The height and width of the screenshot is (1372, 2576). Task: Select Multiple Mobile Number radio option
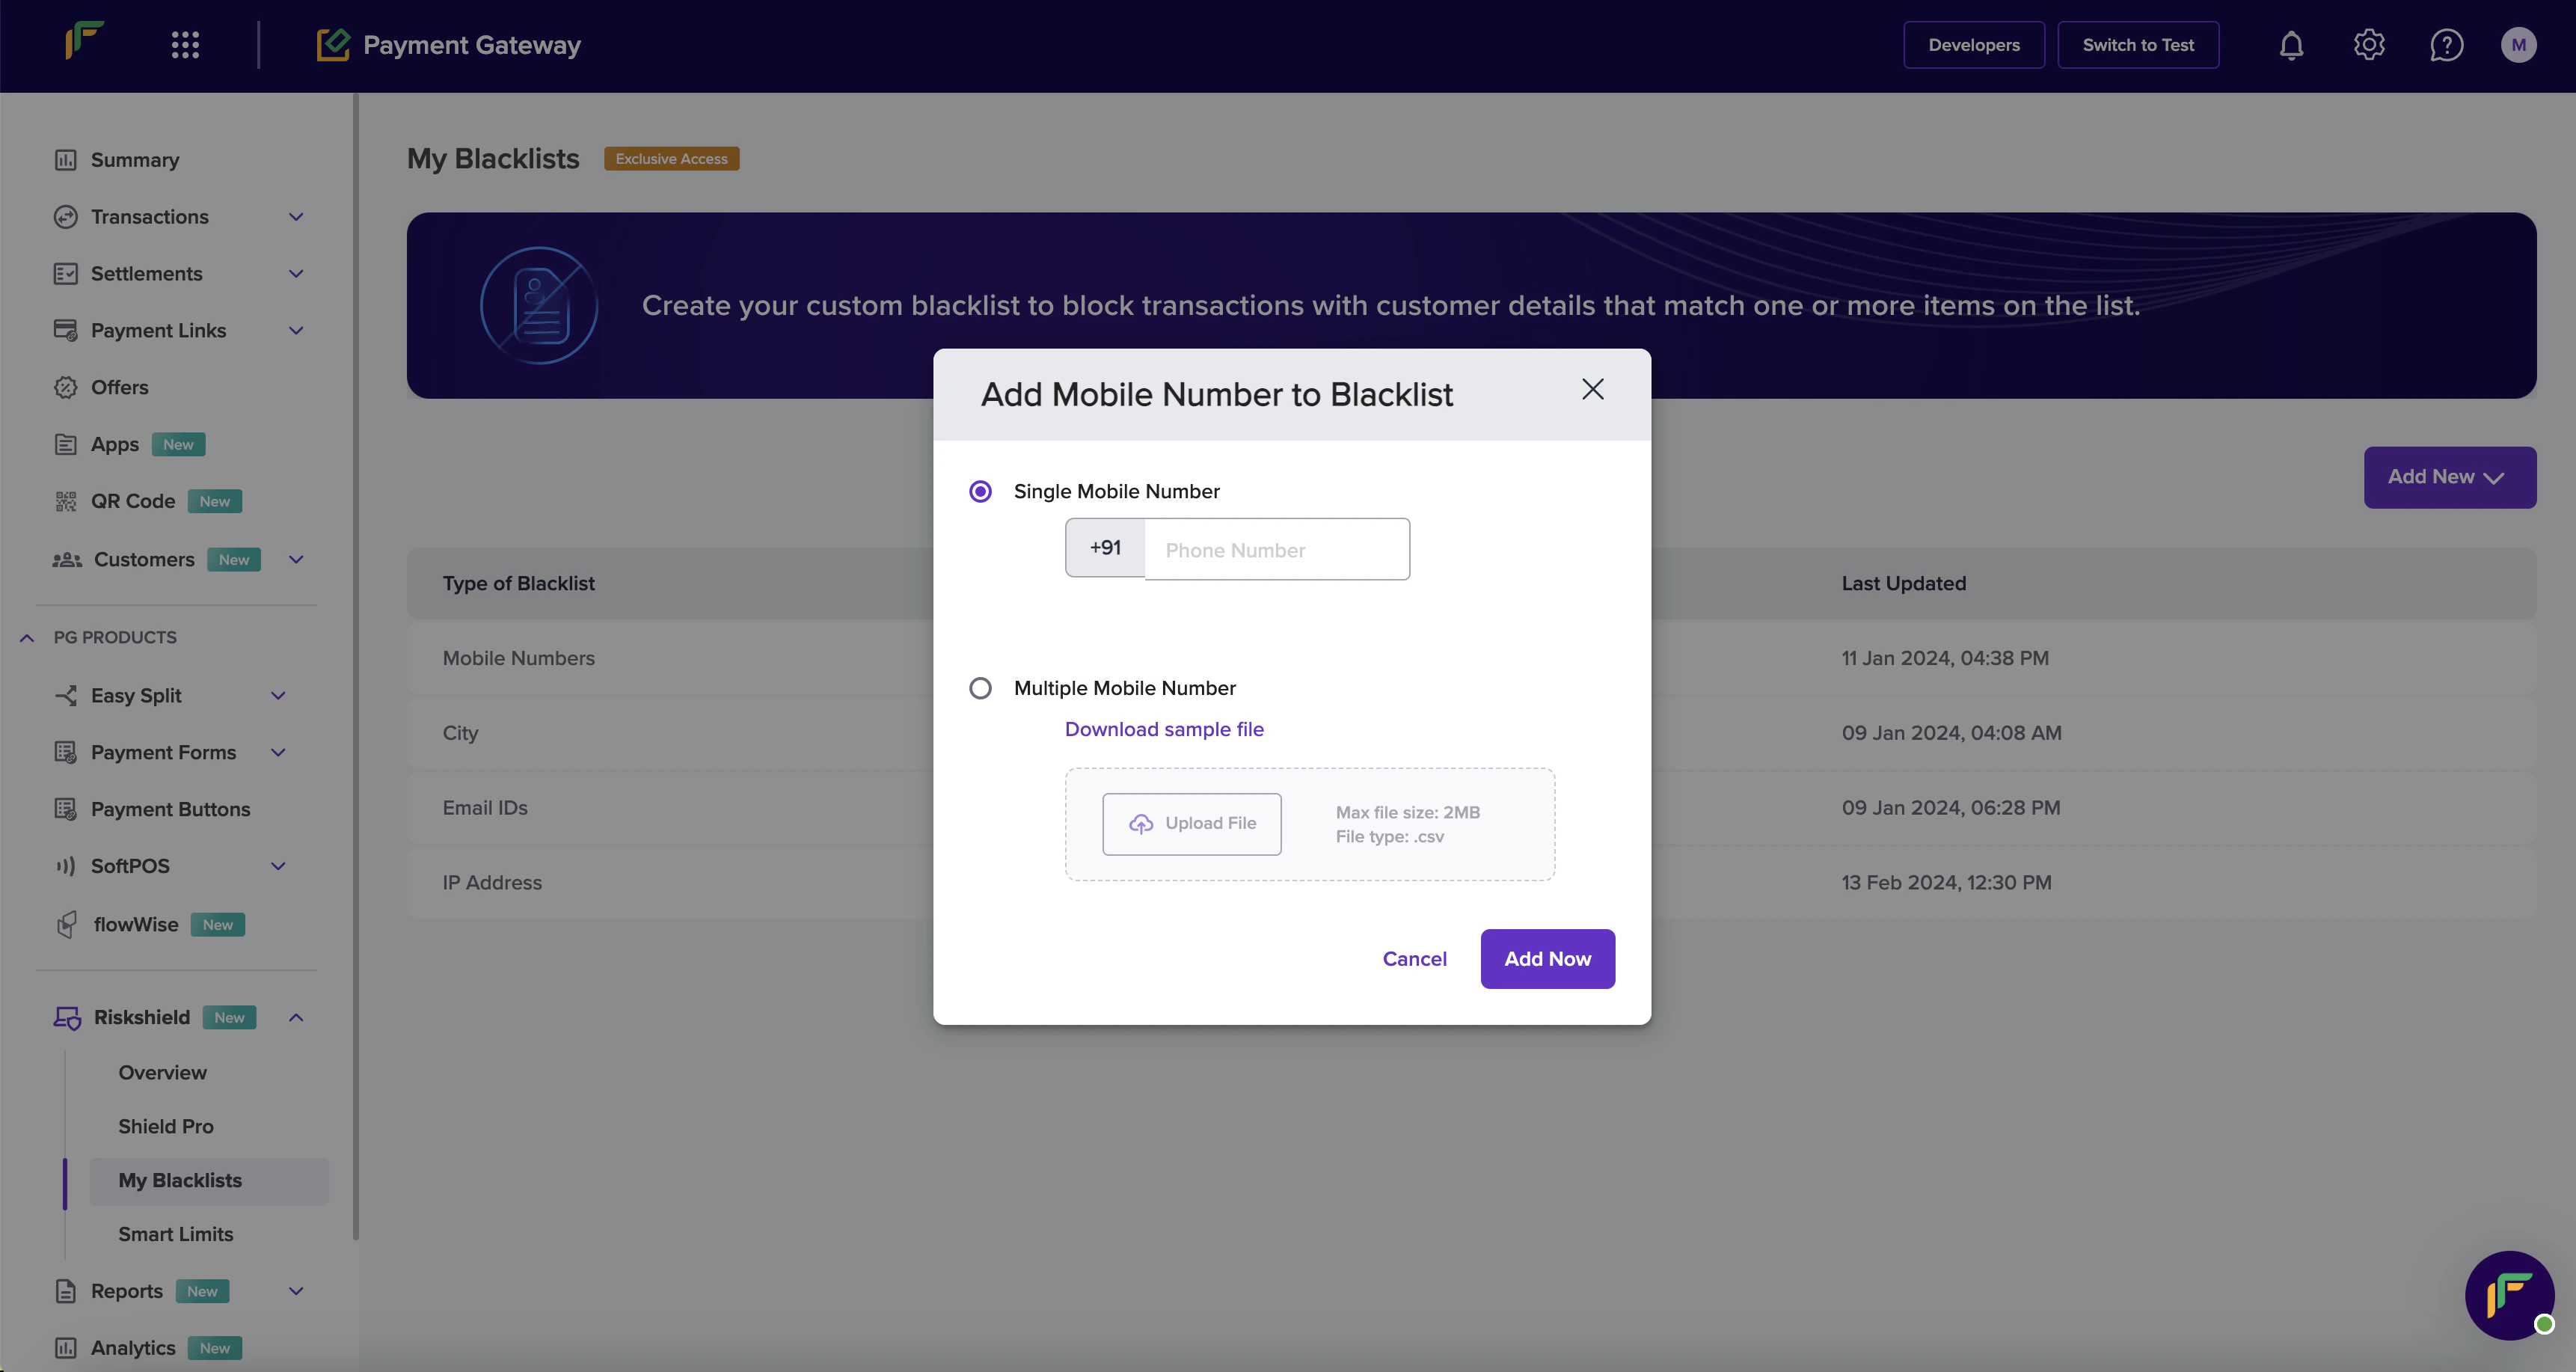click(980, 688)
